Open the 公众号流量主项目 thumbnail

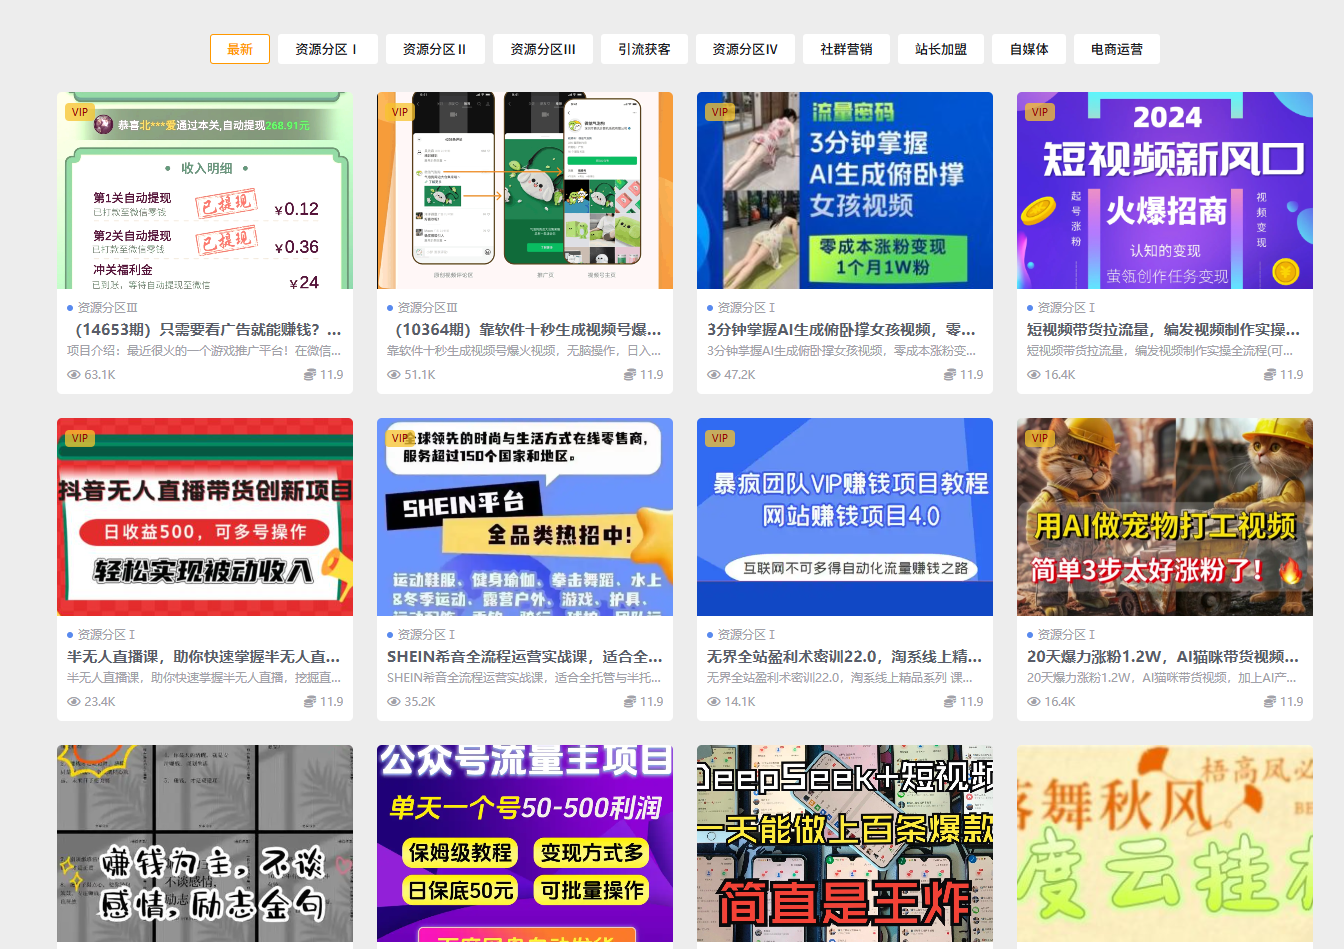tap(525, 843)
